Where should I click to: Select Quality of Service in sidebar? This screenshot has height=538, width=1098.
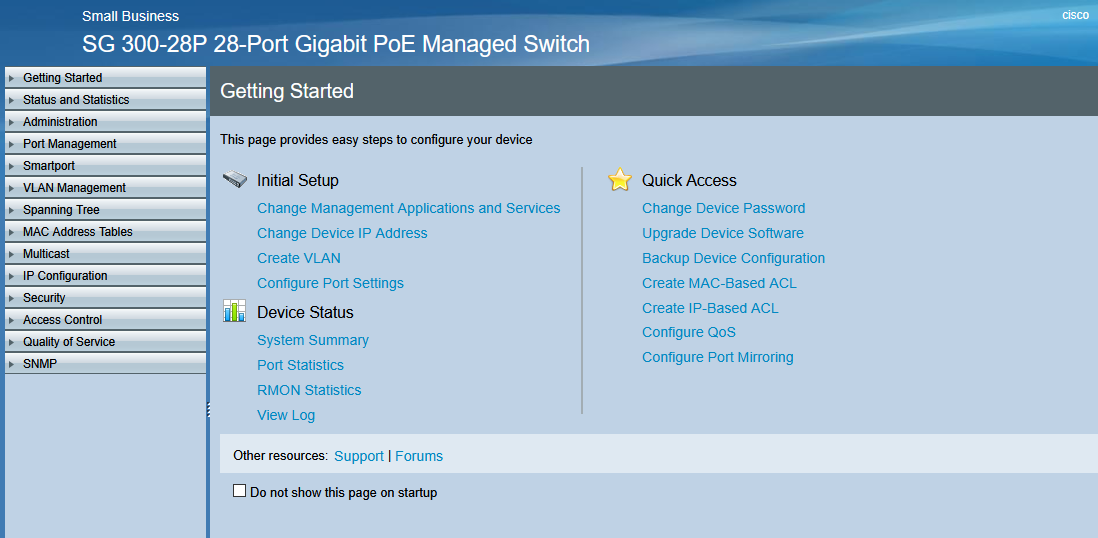(x=68, y=342)
